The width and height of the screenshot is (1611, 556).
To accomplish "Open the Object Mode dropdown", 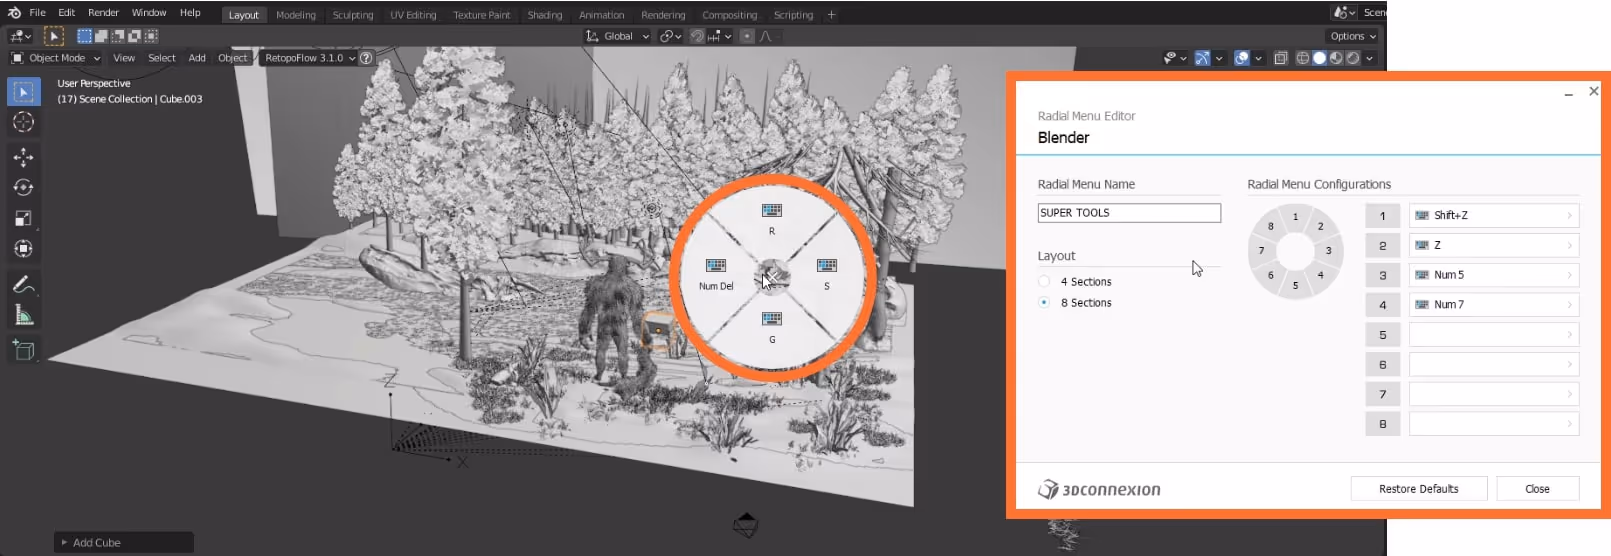I will [56, 58].
